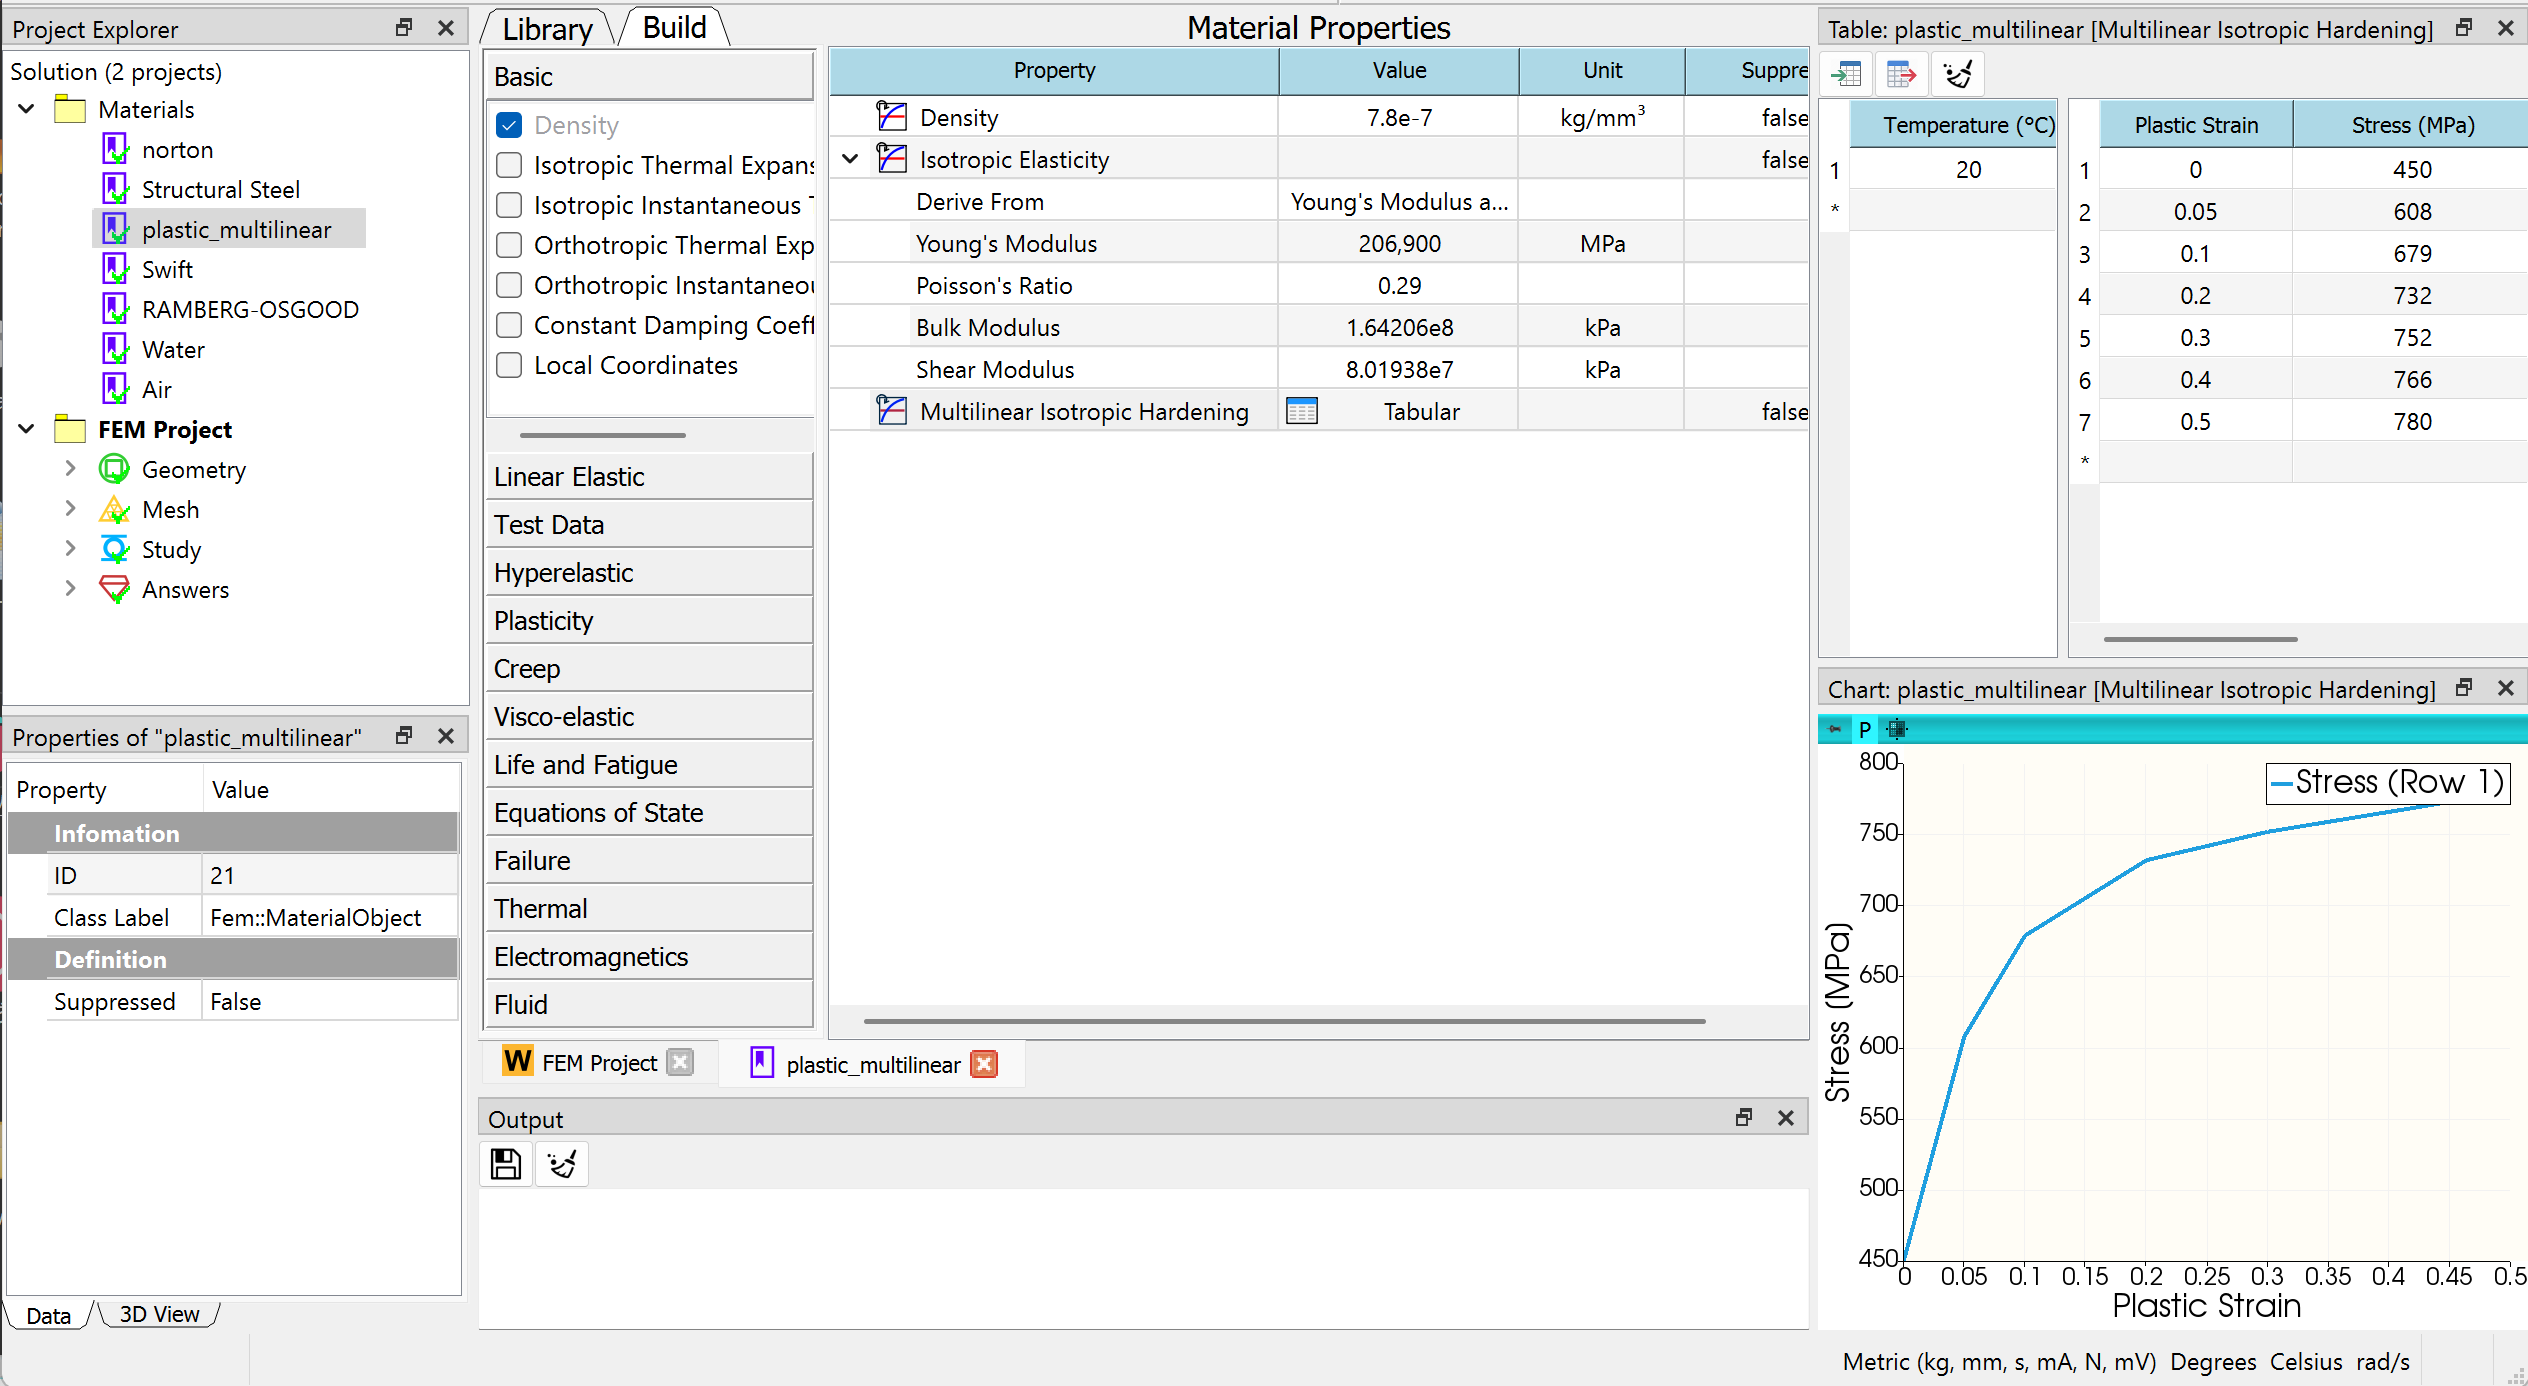
Task: Uncheck the Density checkbox
Action: pos(509,125)
